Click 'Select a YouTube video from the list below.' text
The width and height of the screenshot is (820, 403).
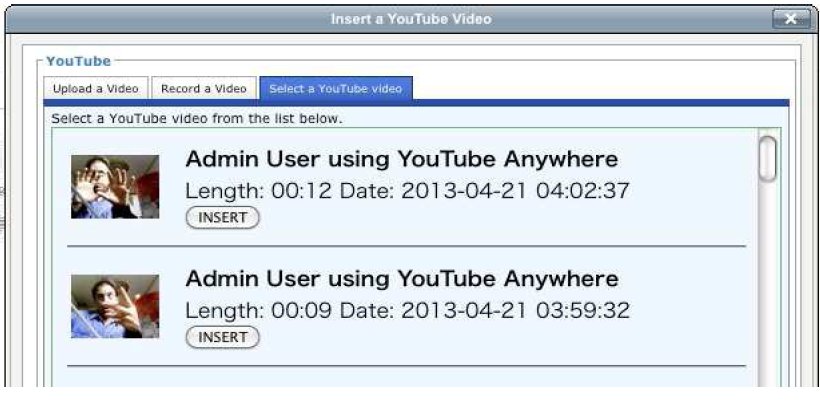tap(197, 119)
